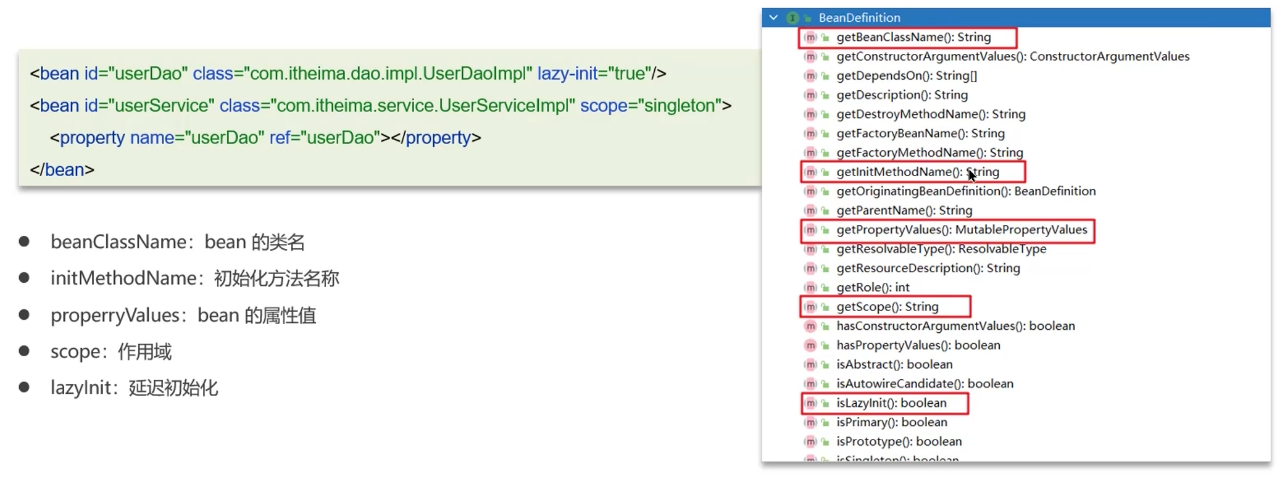Click the lazyInit：延迟初始化 bullet text

pos(134,388)
